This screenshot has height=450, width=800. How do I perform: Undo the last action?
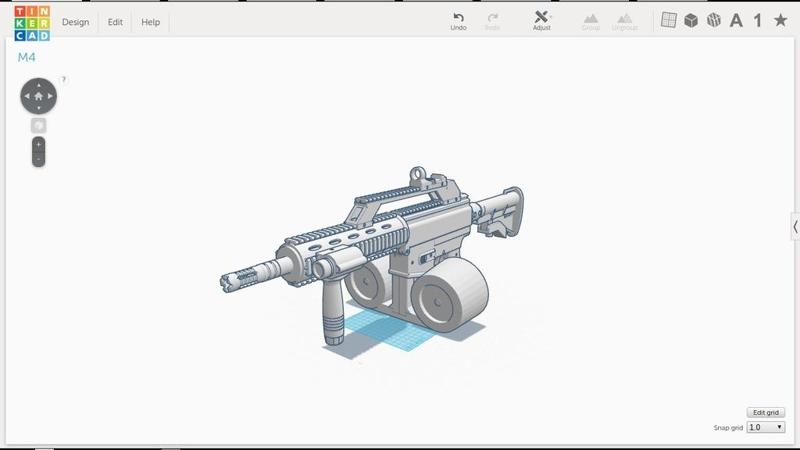(x=458, y=21)
